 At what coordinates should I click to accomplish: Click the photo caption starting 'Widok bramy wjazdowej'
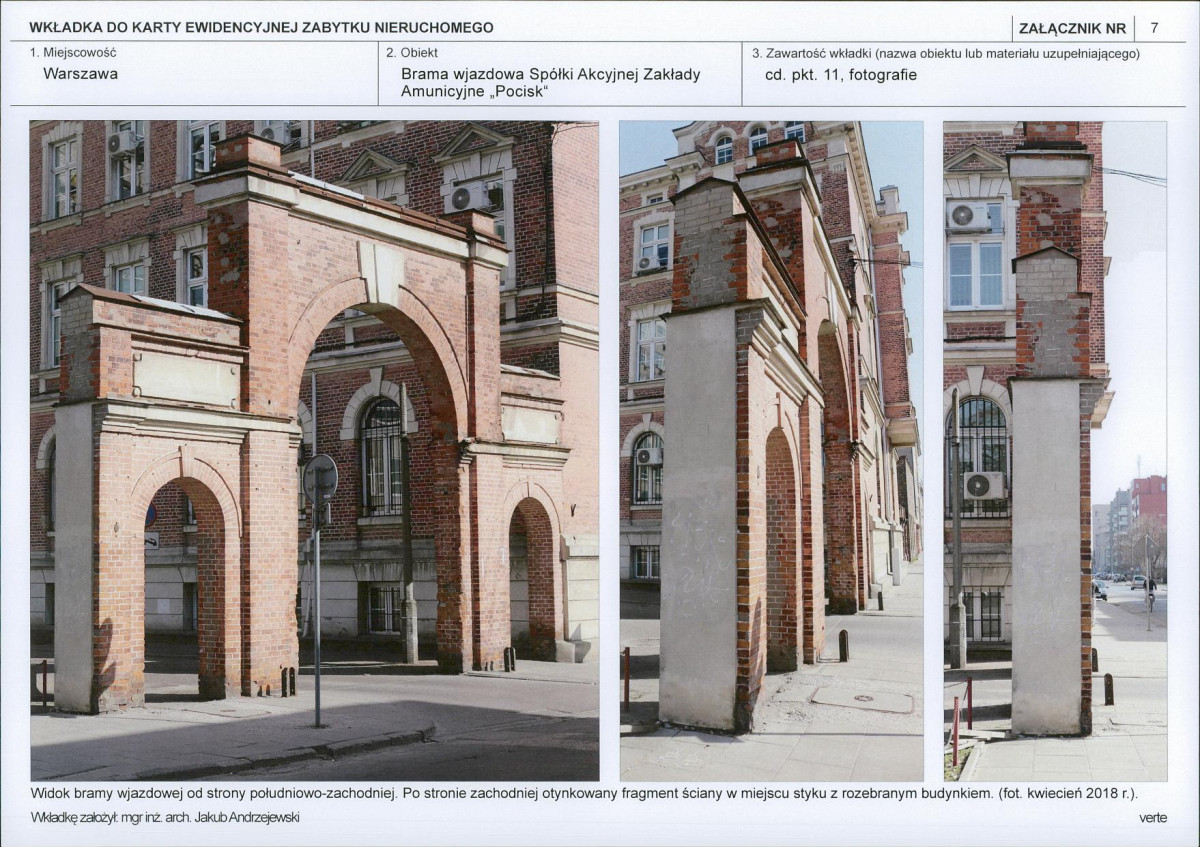tap(584, 793)
